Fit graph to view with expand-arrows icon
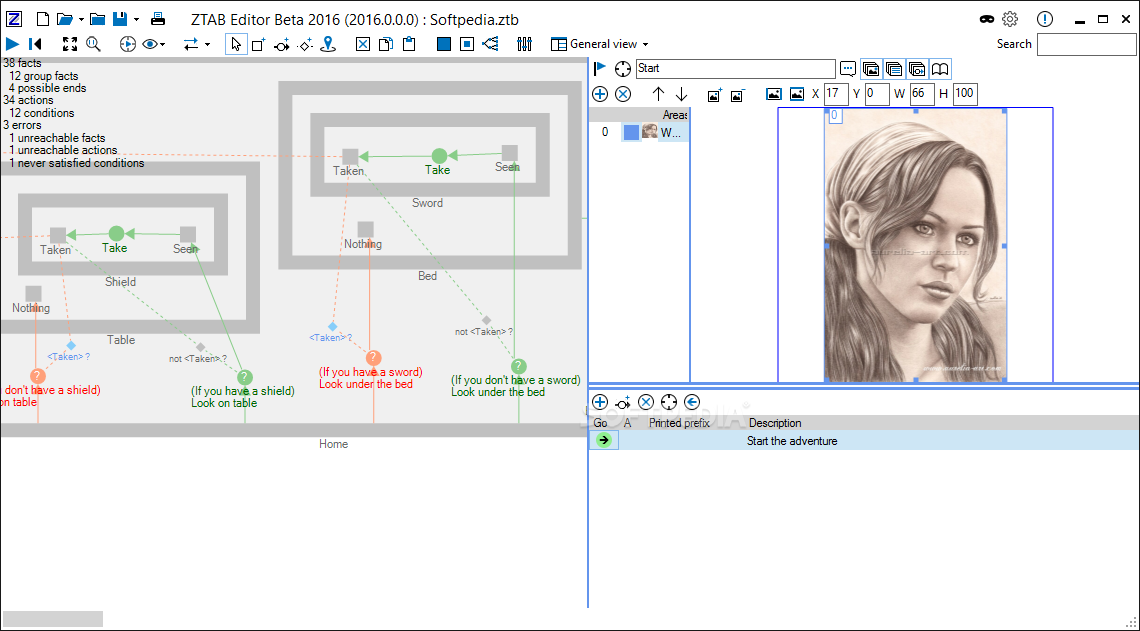Screen dimensions: 1140x631 coord(70,44)
